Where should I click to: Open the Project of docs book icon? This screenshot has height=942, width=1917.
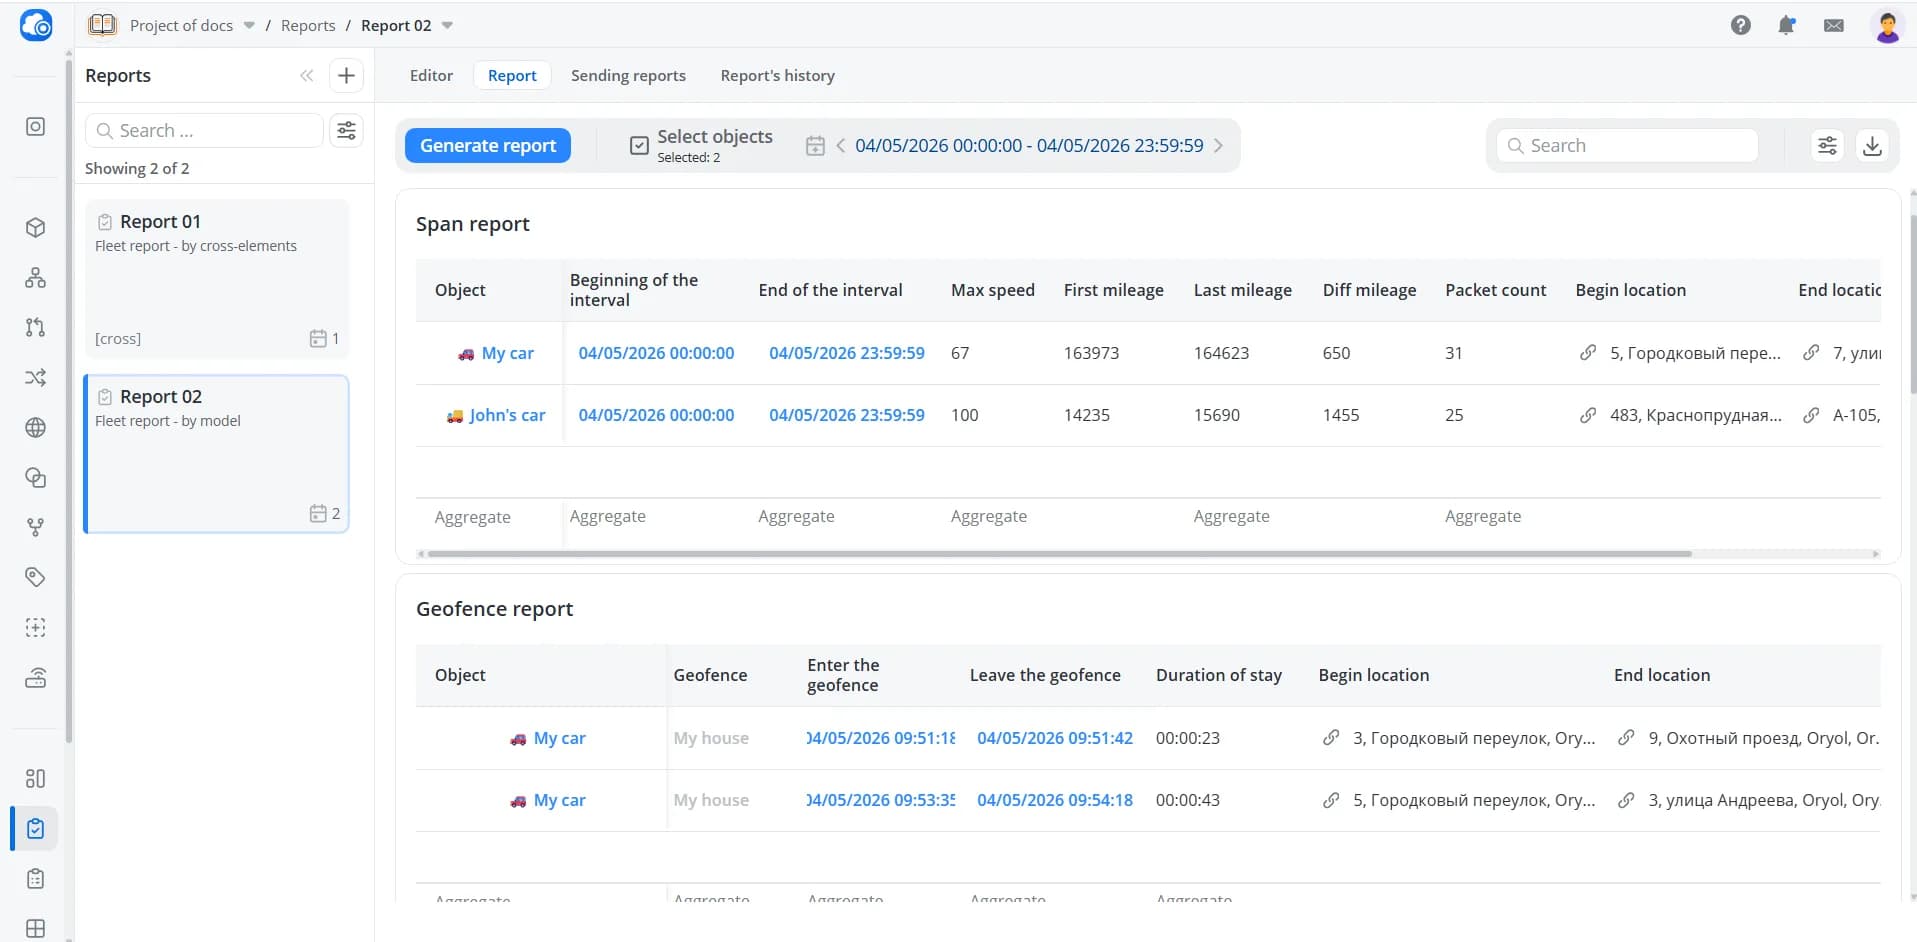(x=103, y=25)
